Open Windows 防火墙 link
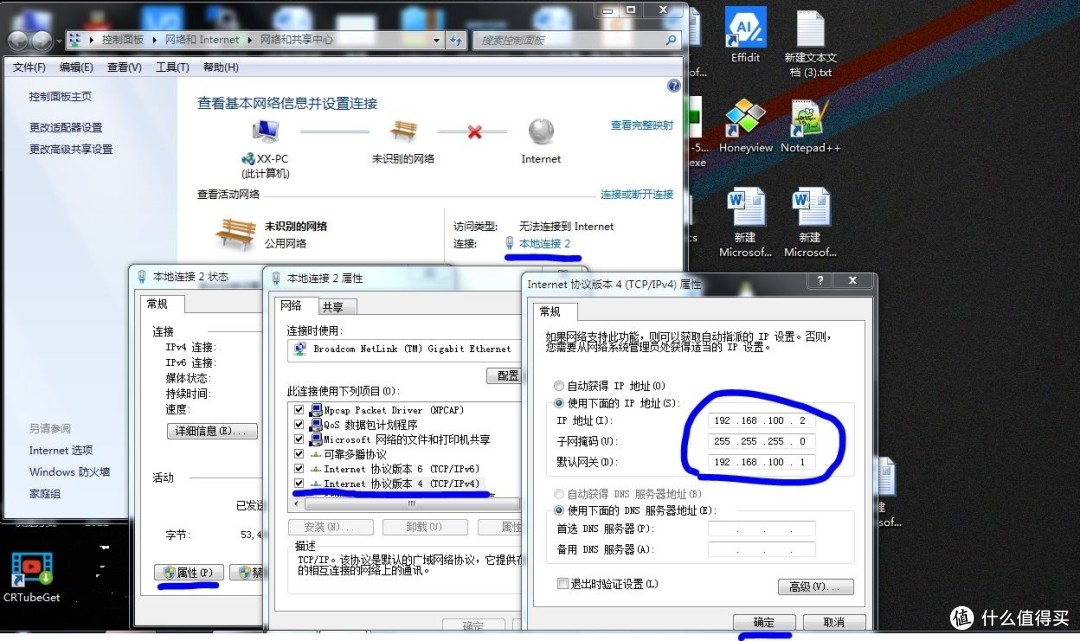The image size is (1080, 641). [69, 472]
